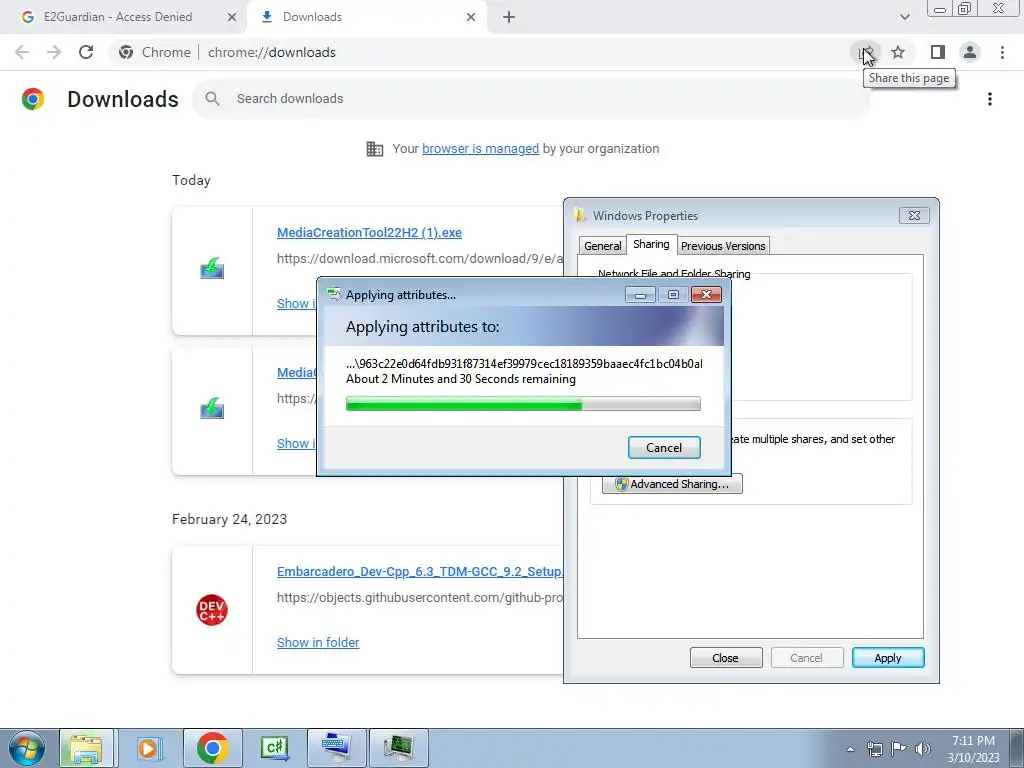1024x768 pixels.
Task: Close the Downloads tab
Action: coord(471,17)
